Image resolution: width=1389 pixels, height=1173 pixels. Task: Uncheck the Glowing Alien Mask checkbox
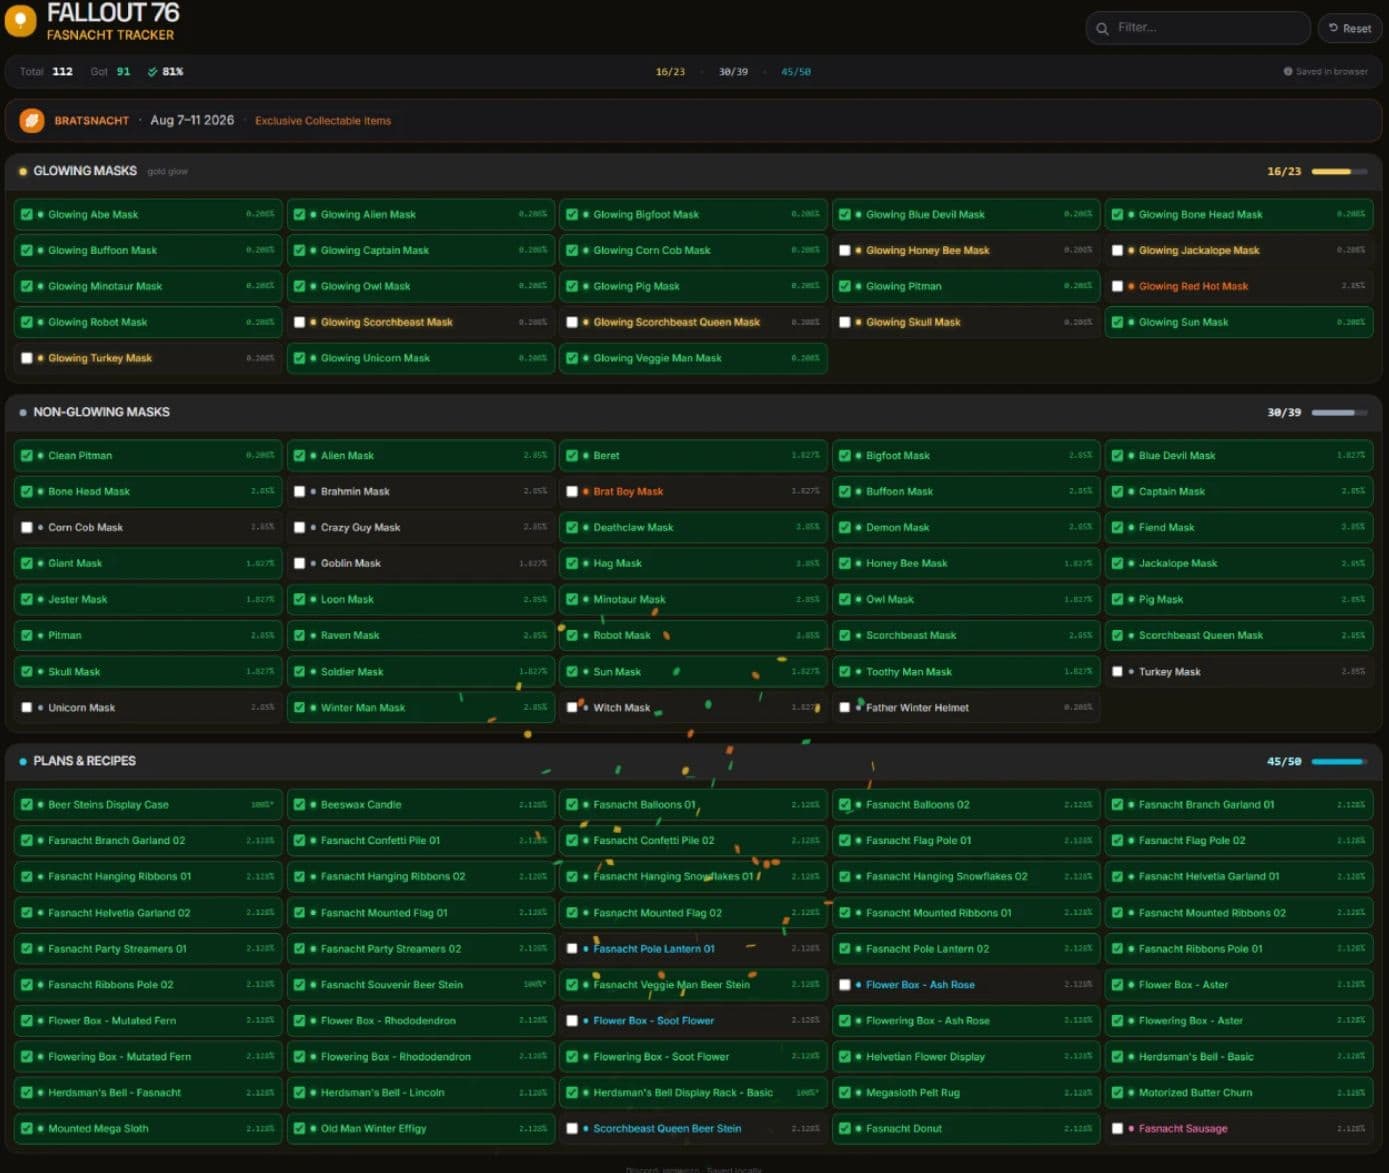point(299,215)
